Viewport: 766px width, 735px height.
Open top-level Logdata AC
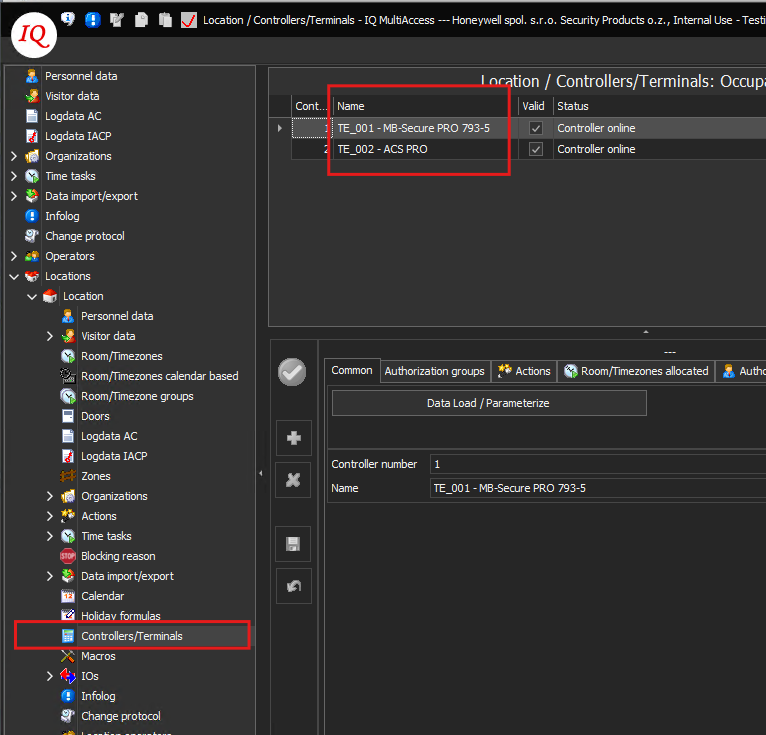pos(73,116)
